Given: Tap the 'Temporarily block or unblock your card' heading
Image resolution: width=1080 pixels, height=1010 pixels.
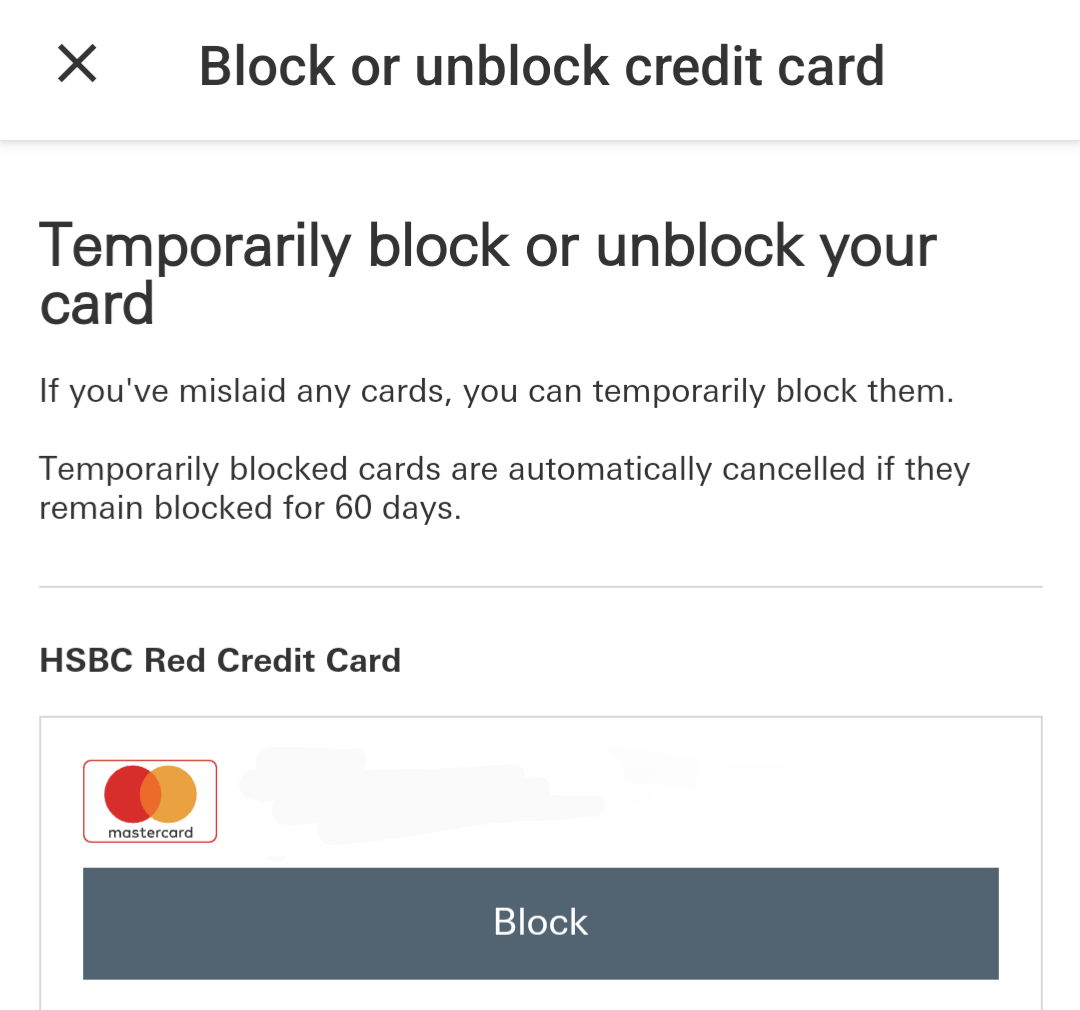Looking at the screenshot, I should pyautogui.click(x=488, y=274).
